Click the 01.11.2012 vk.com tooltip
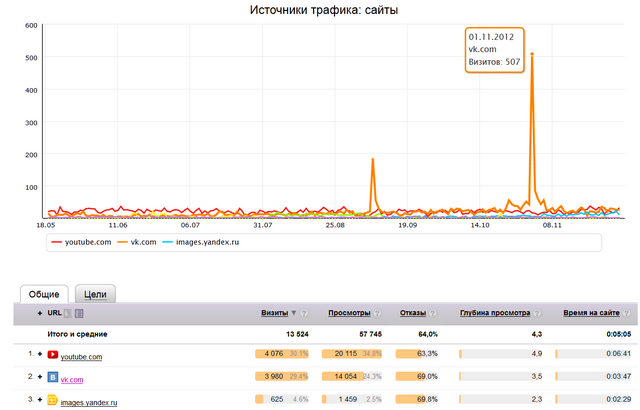Screen dimensions: 640x410 [494, 50]
